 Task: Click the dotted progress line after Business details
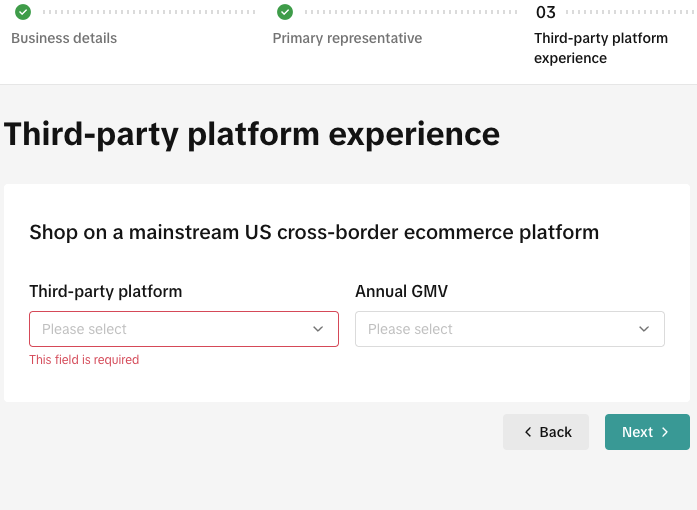[x=150, y=12]
